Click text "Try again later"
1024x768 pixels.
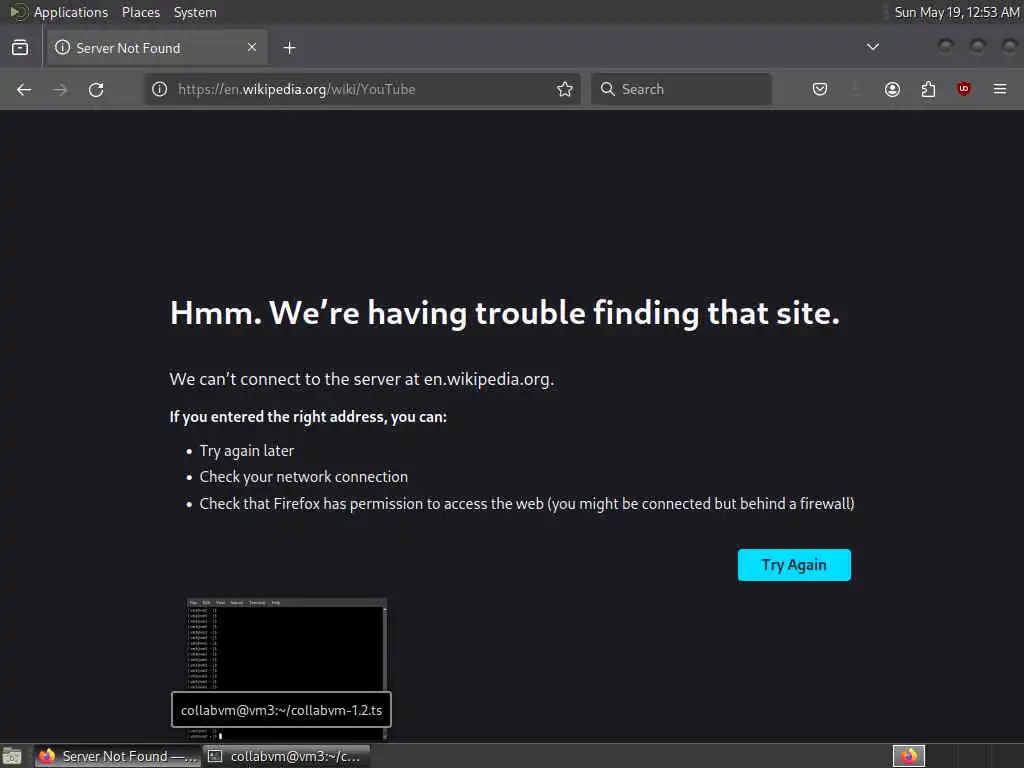(247, 451)
